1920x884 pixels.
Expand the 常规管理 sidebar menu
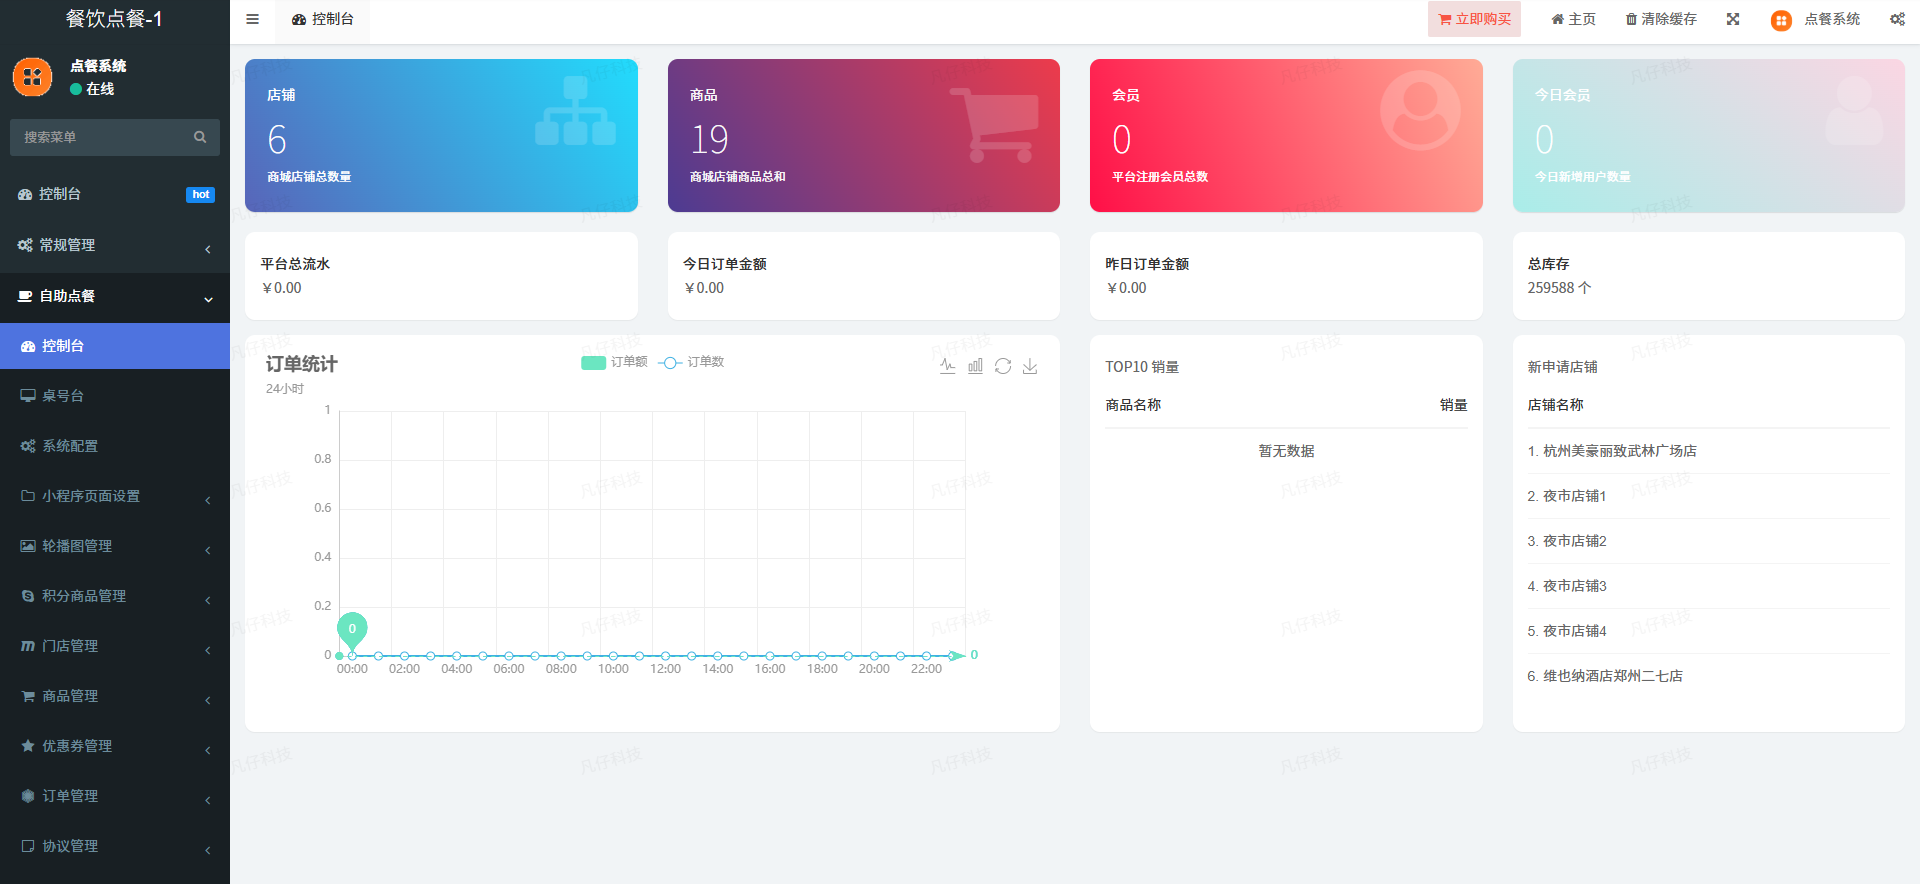[115, 245]
